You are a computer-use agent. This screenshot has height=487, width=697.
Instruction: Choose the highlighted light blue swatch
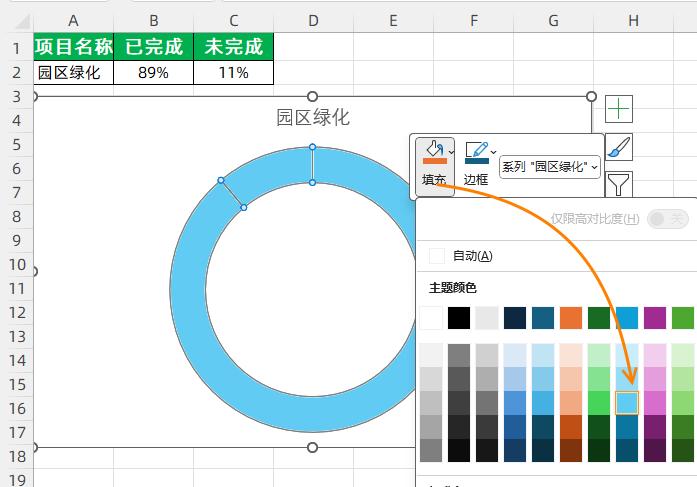[x=627, y=402]
